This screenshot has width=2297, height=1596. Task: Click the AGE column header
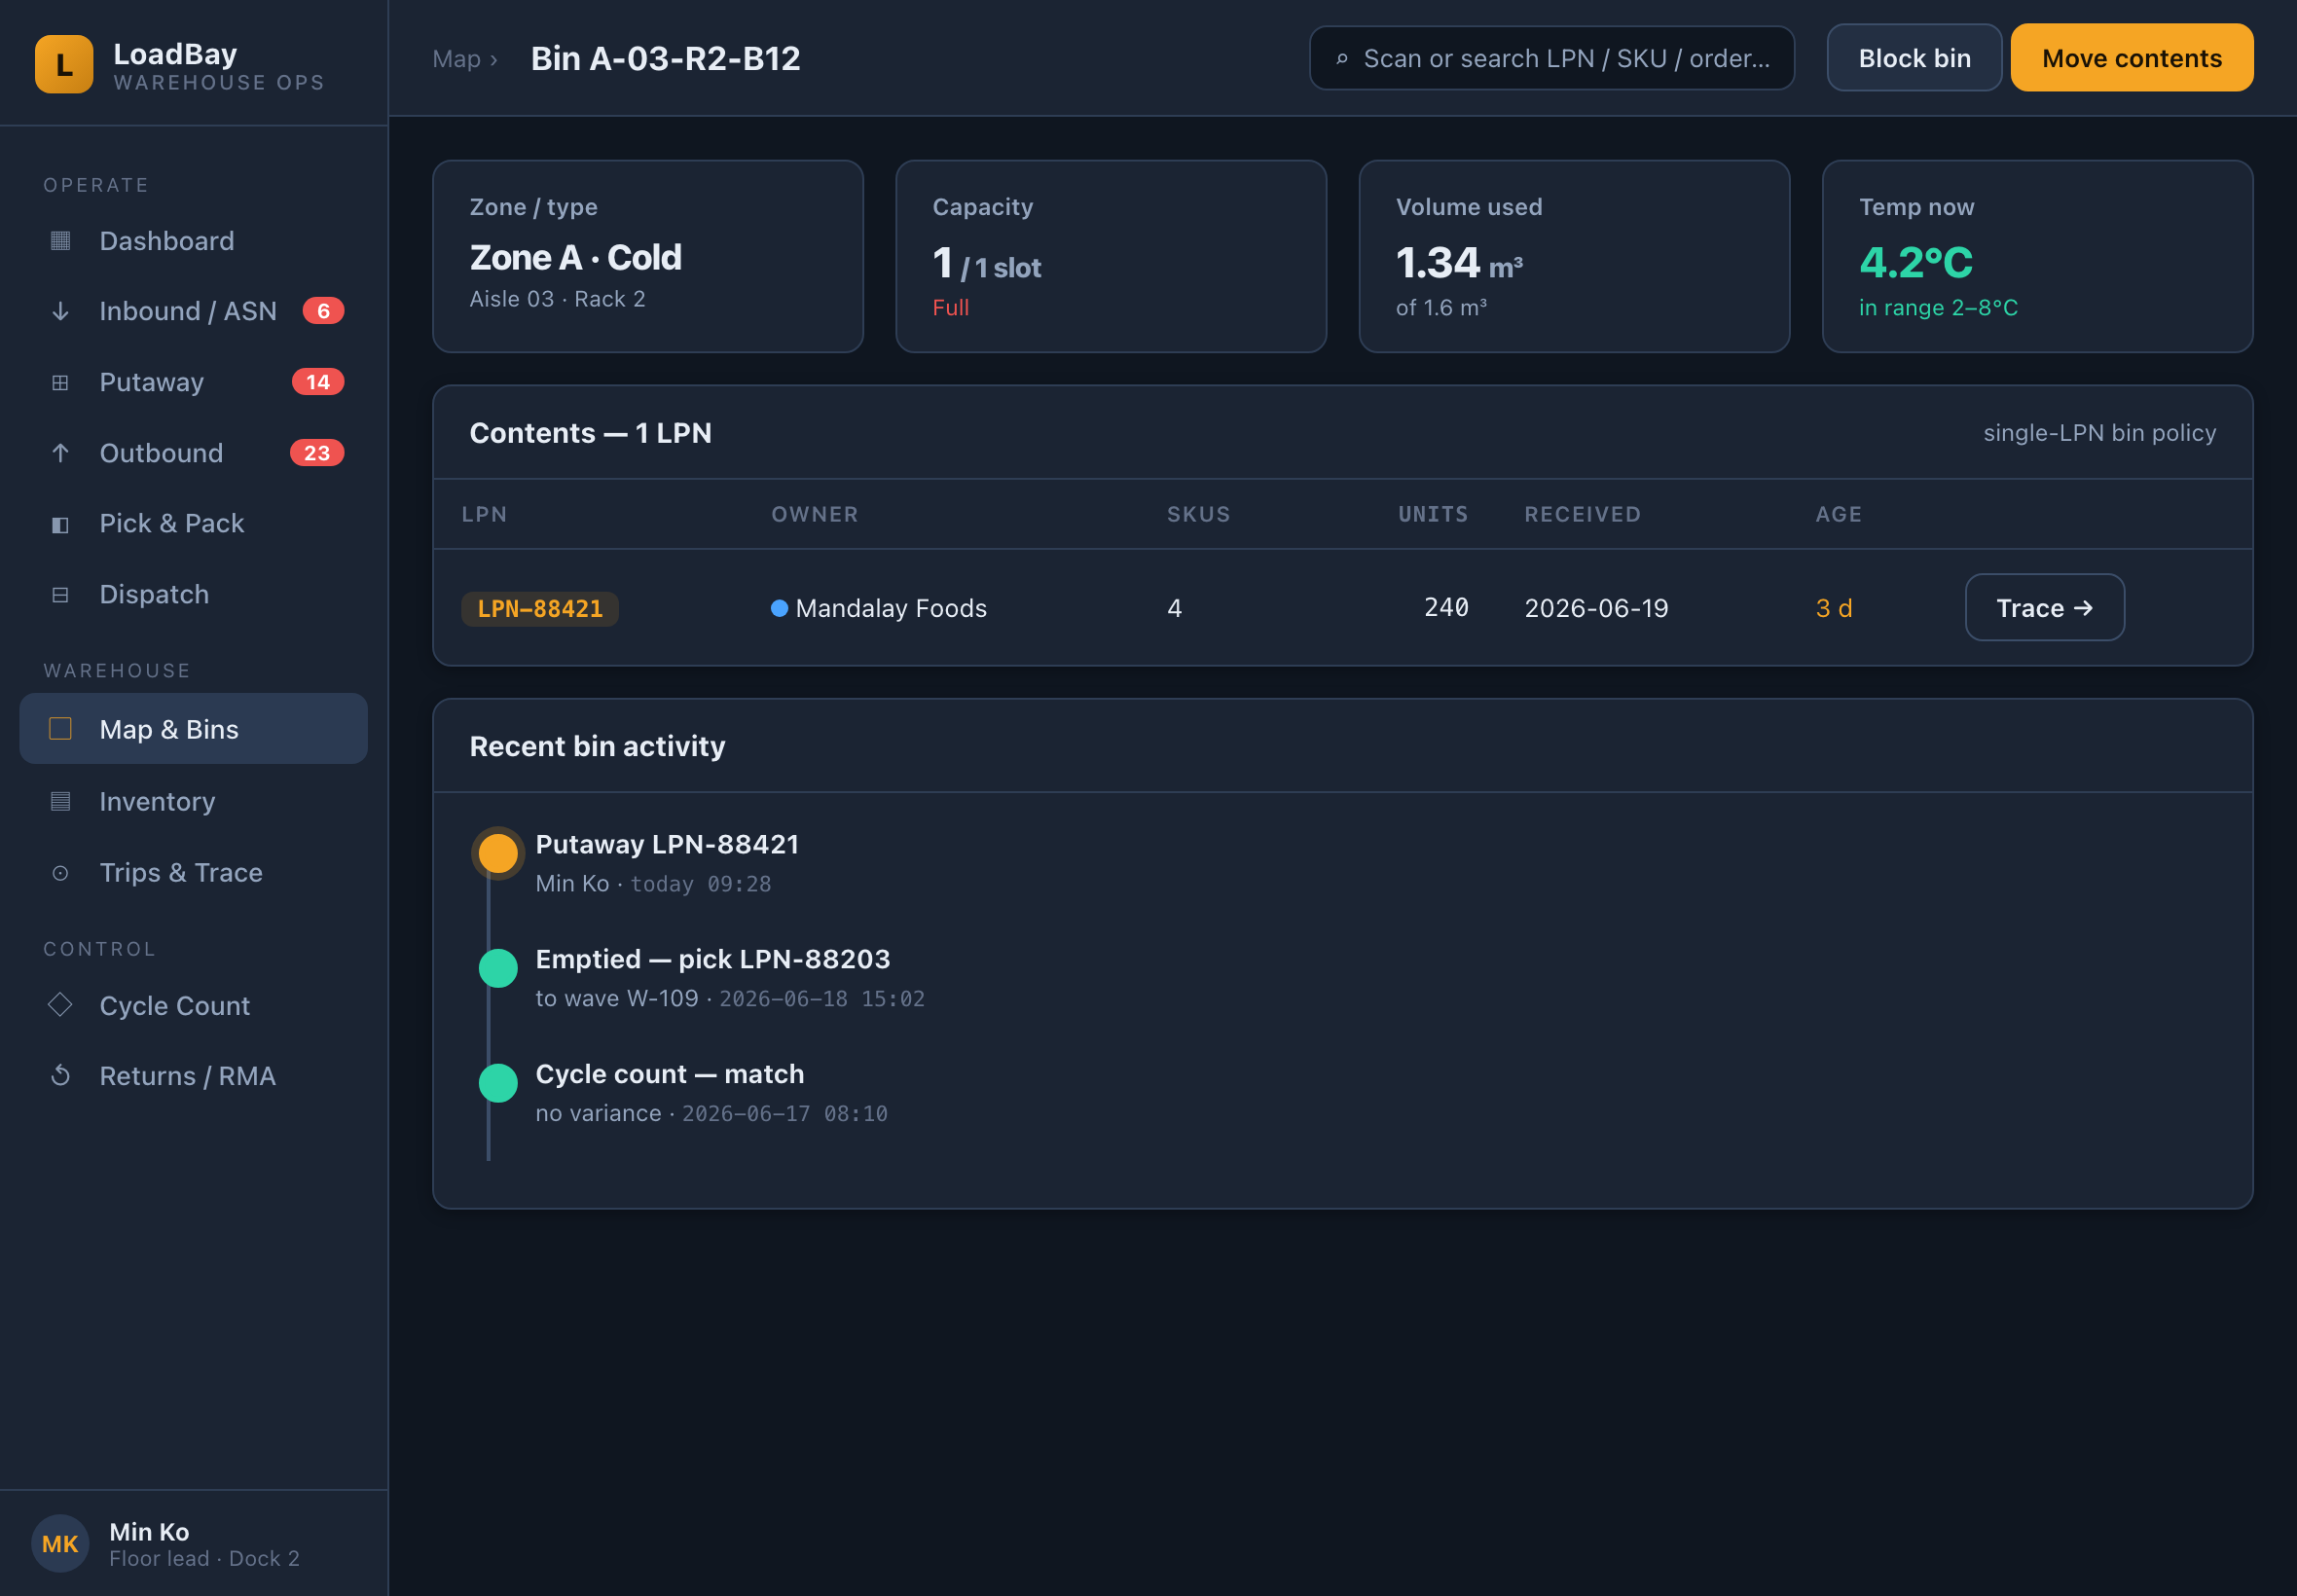(x=1838, y=514)
